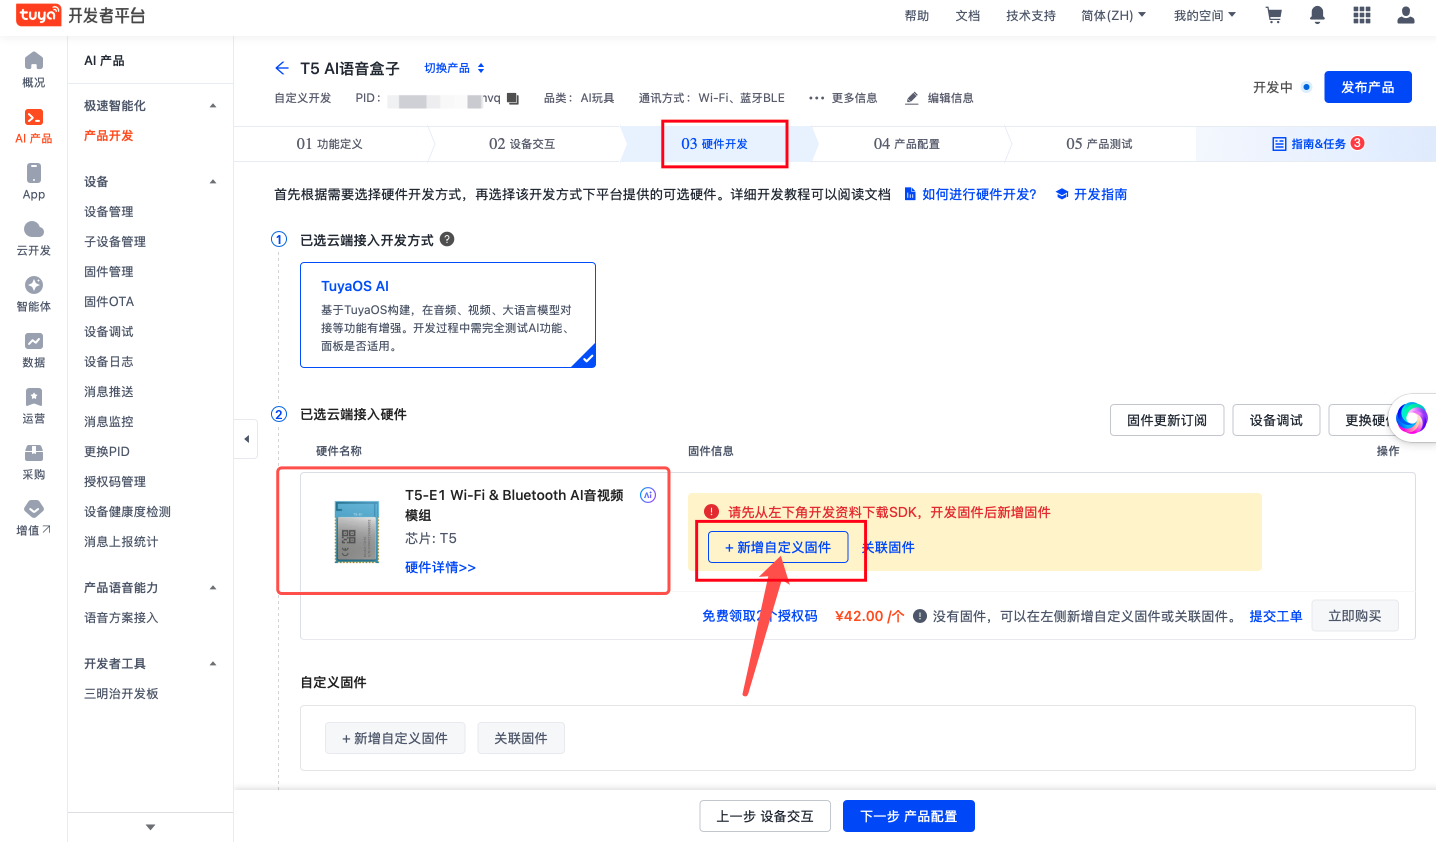The width and height of the screenshot is (1436, 842).
Task: Click the Tuya developer platform logo
Action: (x=81, y=15)
